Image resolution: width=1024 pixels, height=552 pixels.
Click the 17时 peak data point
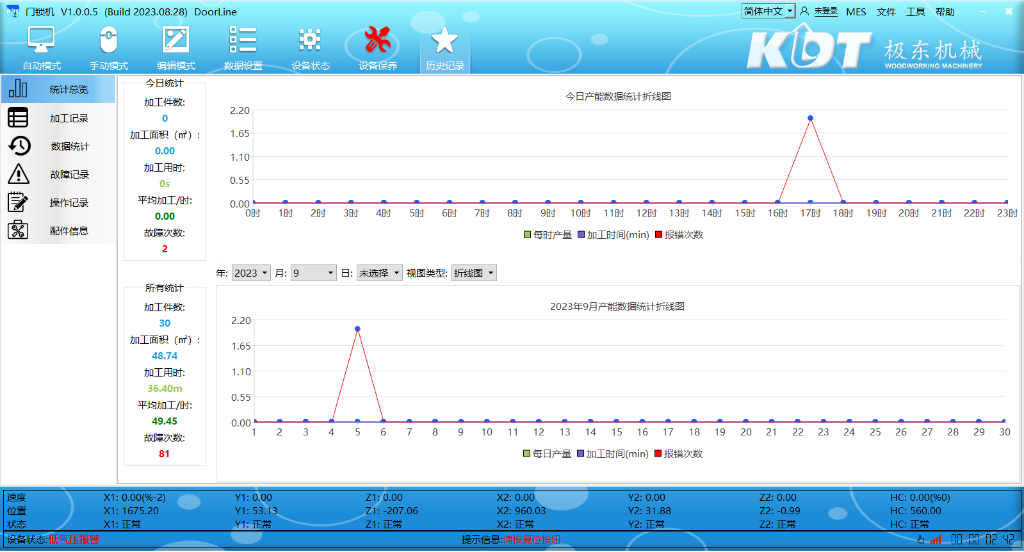tap(810, 118)
